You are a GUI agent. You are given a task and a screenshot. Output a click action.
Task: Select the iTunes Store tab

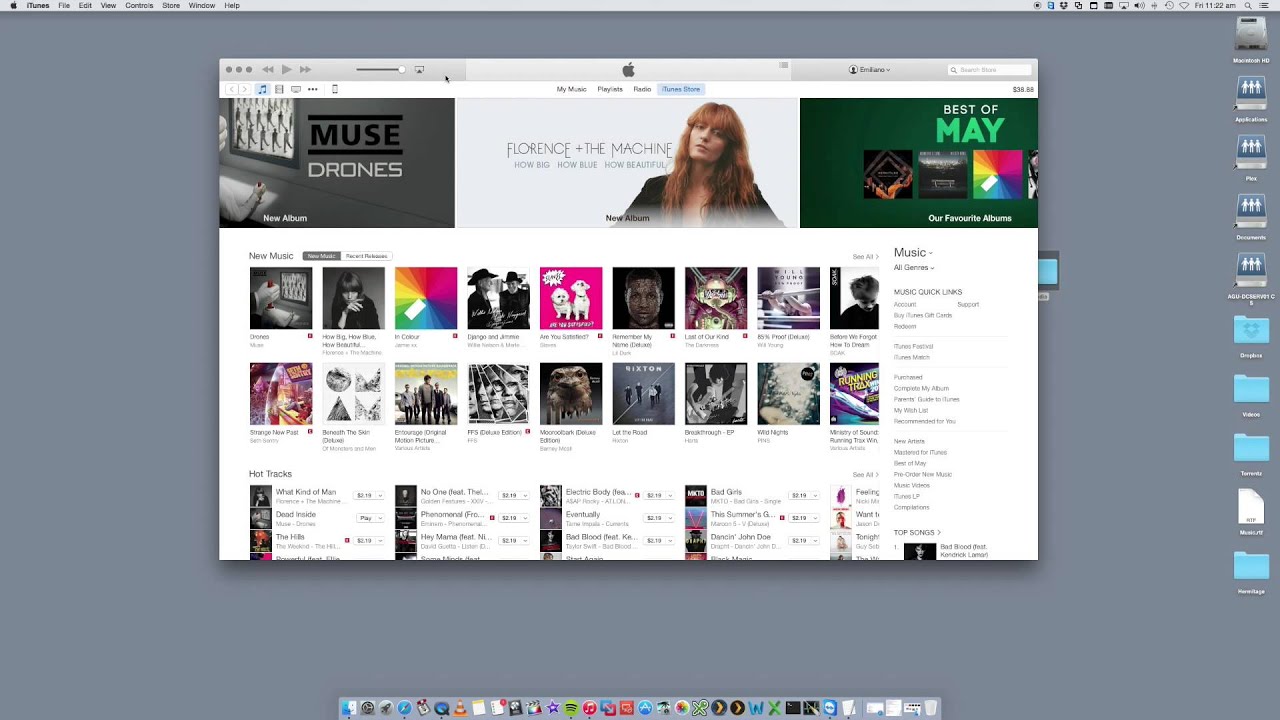coord(681,89)
